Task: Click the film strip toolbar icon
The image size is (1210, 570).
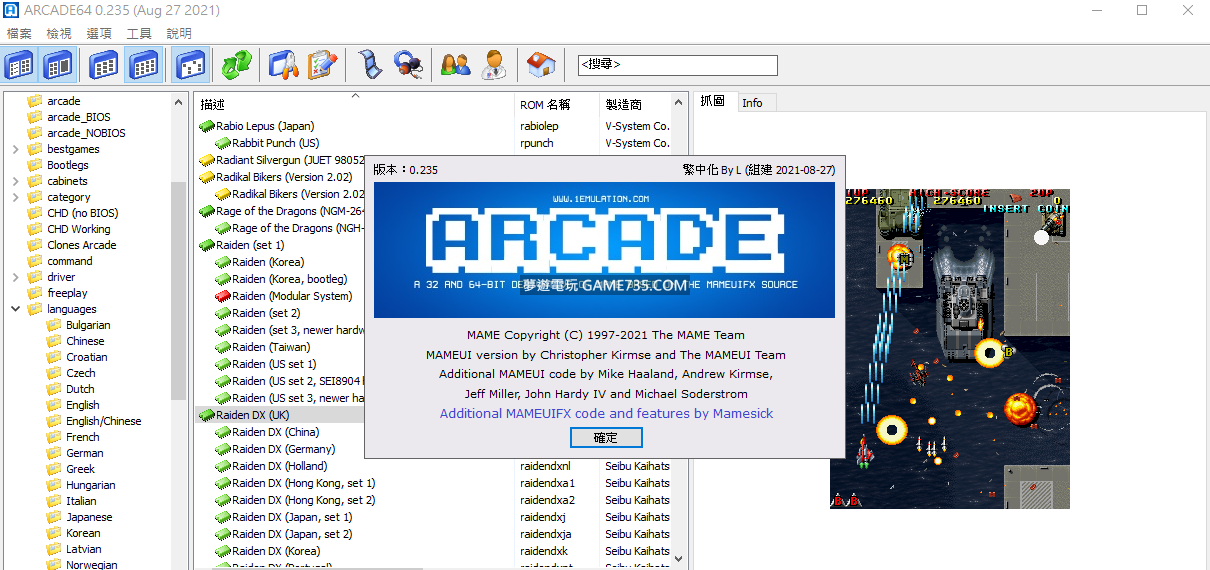Action: tap(371, 65)
